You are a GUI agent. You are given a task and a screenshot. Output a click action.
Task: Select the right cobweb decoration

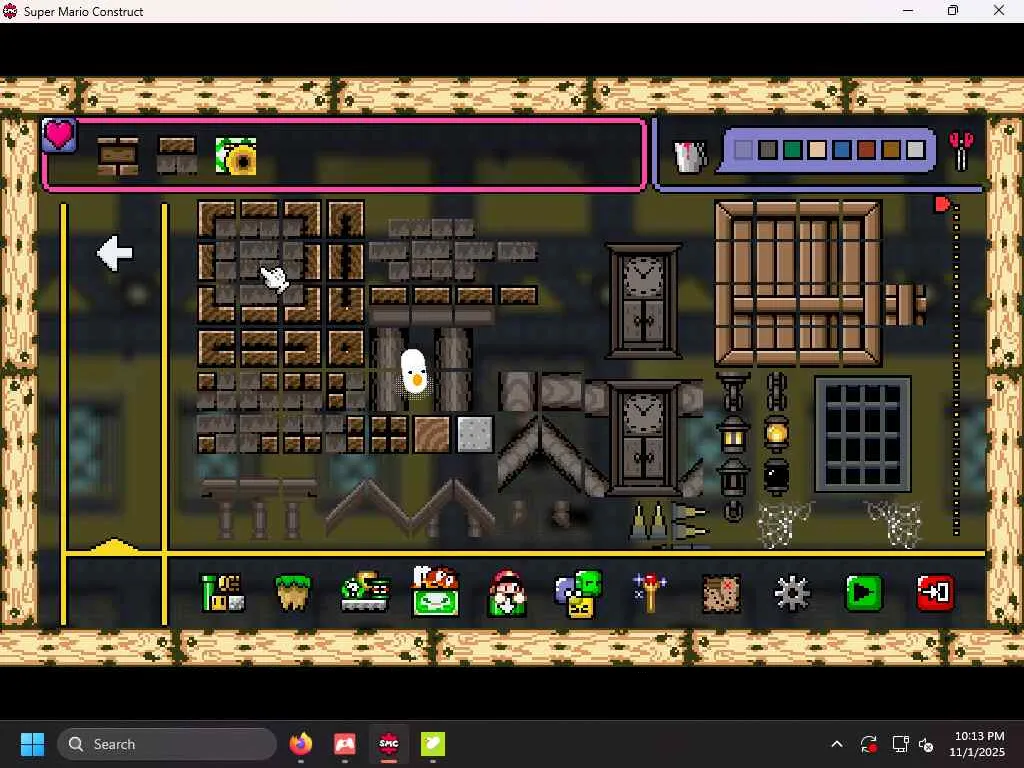click(894, 524)
